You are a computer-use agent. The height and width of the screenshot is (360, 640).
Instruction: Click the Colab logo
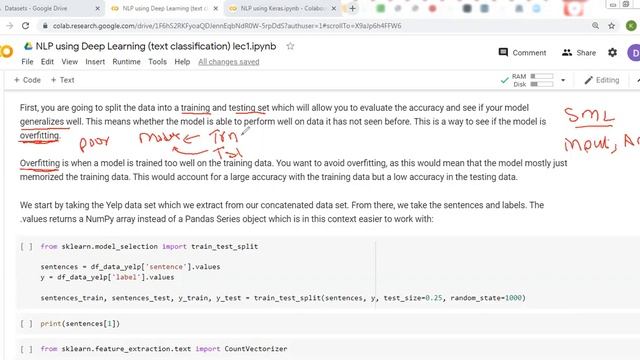pyautogui.click(x=6, y=51)
